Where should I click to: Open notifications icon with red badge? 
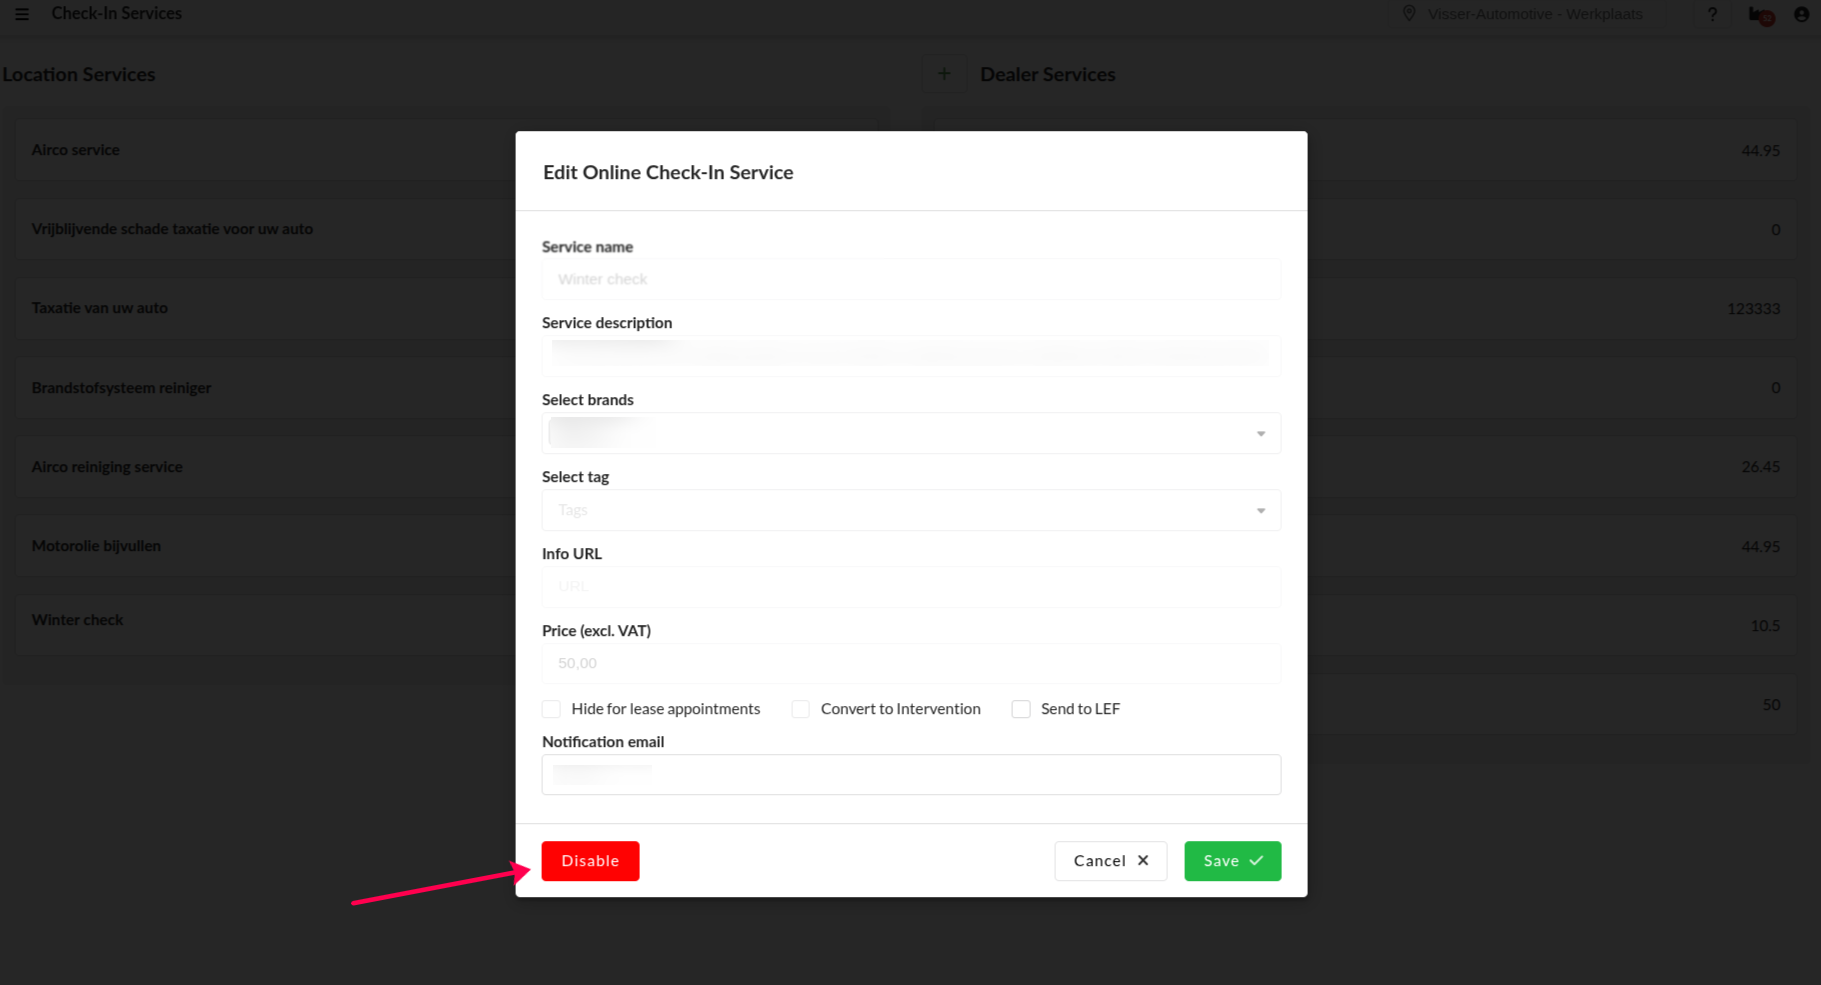(x=1760, y=15)
